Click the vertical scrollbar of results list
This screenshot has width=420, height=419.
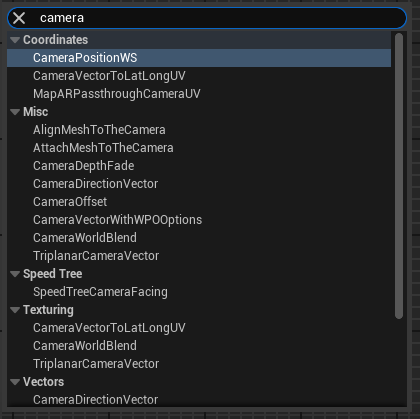(399, 176)
